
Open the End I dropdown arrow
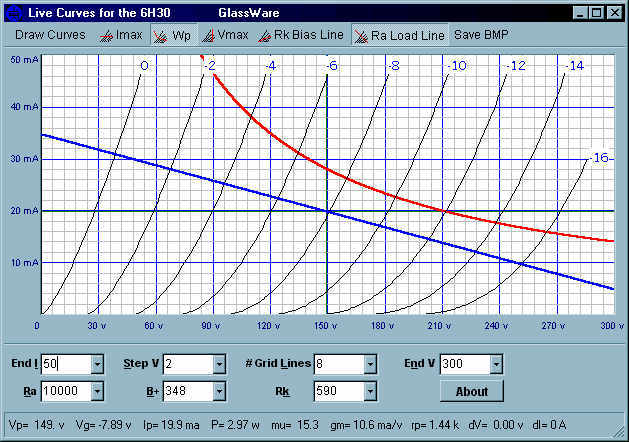97,364
